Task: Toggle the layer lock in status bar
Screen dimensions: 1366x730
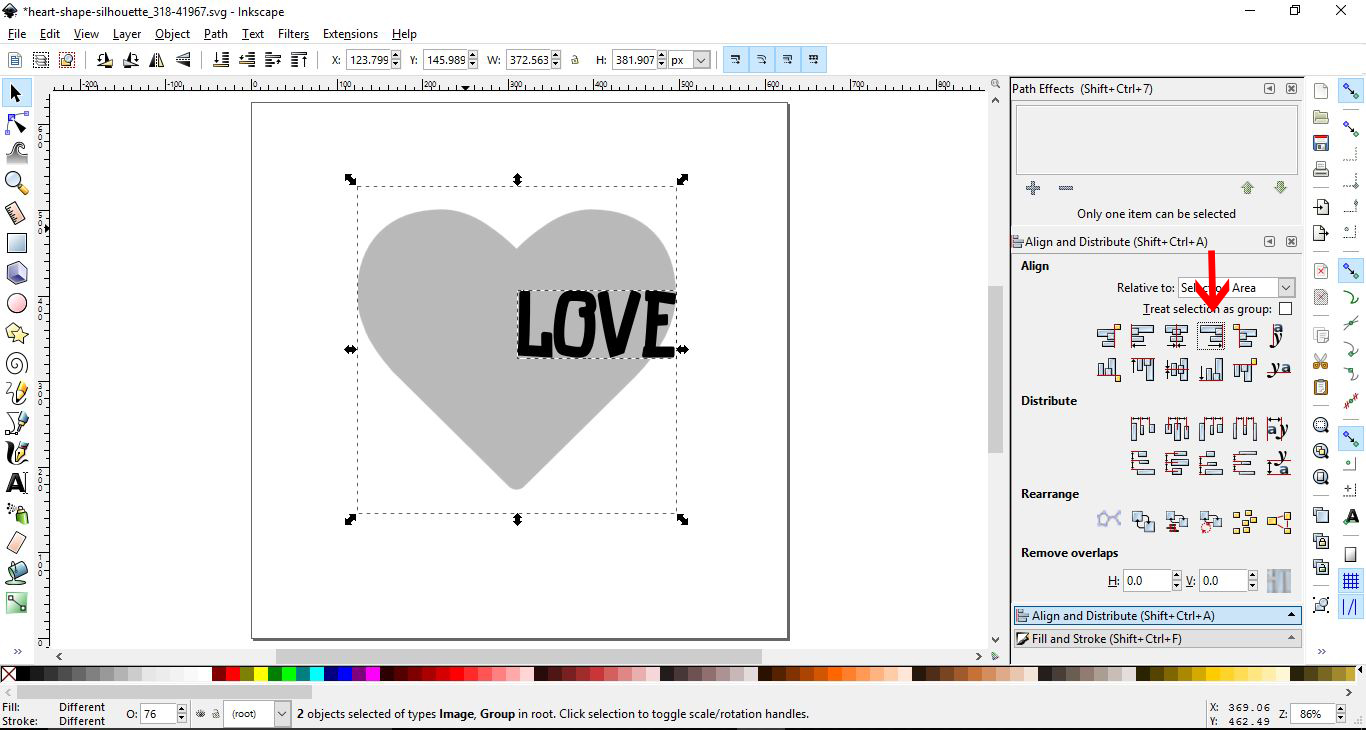Action: (216, 714)
